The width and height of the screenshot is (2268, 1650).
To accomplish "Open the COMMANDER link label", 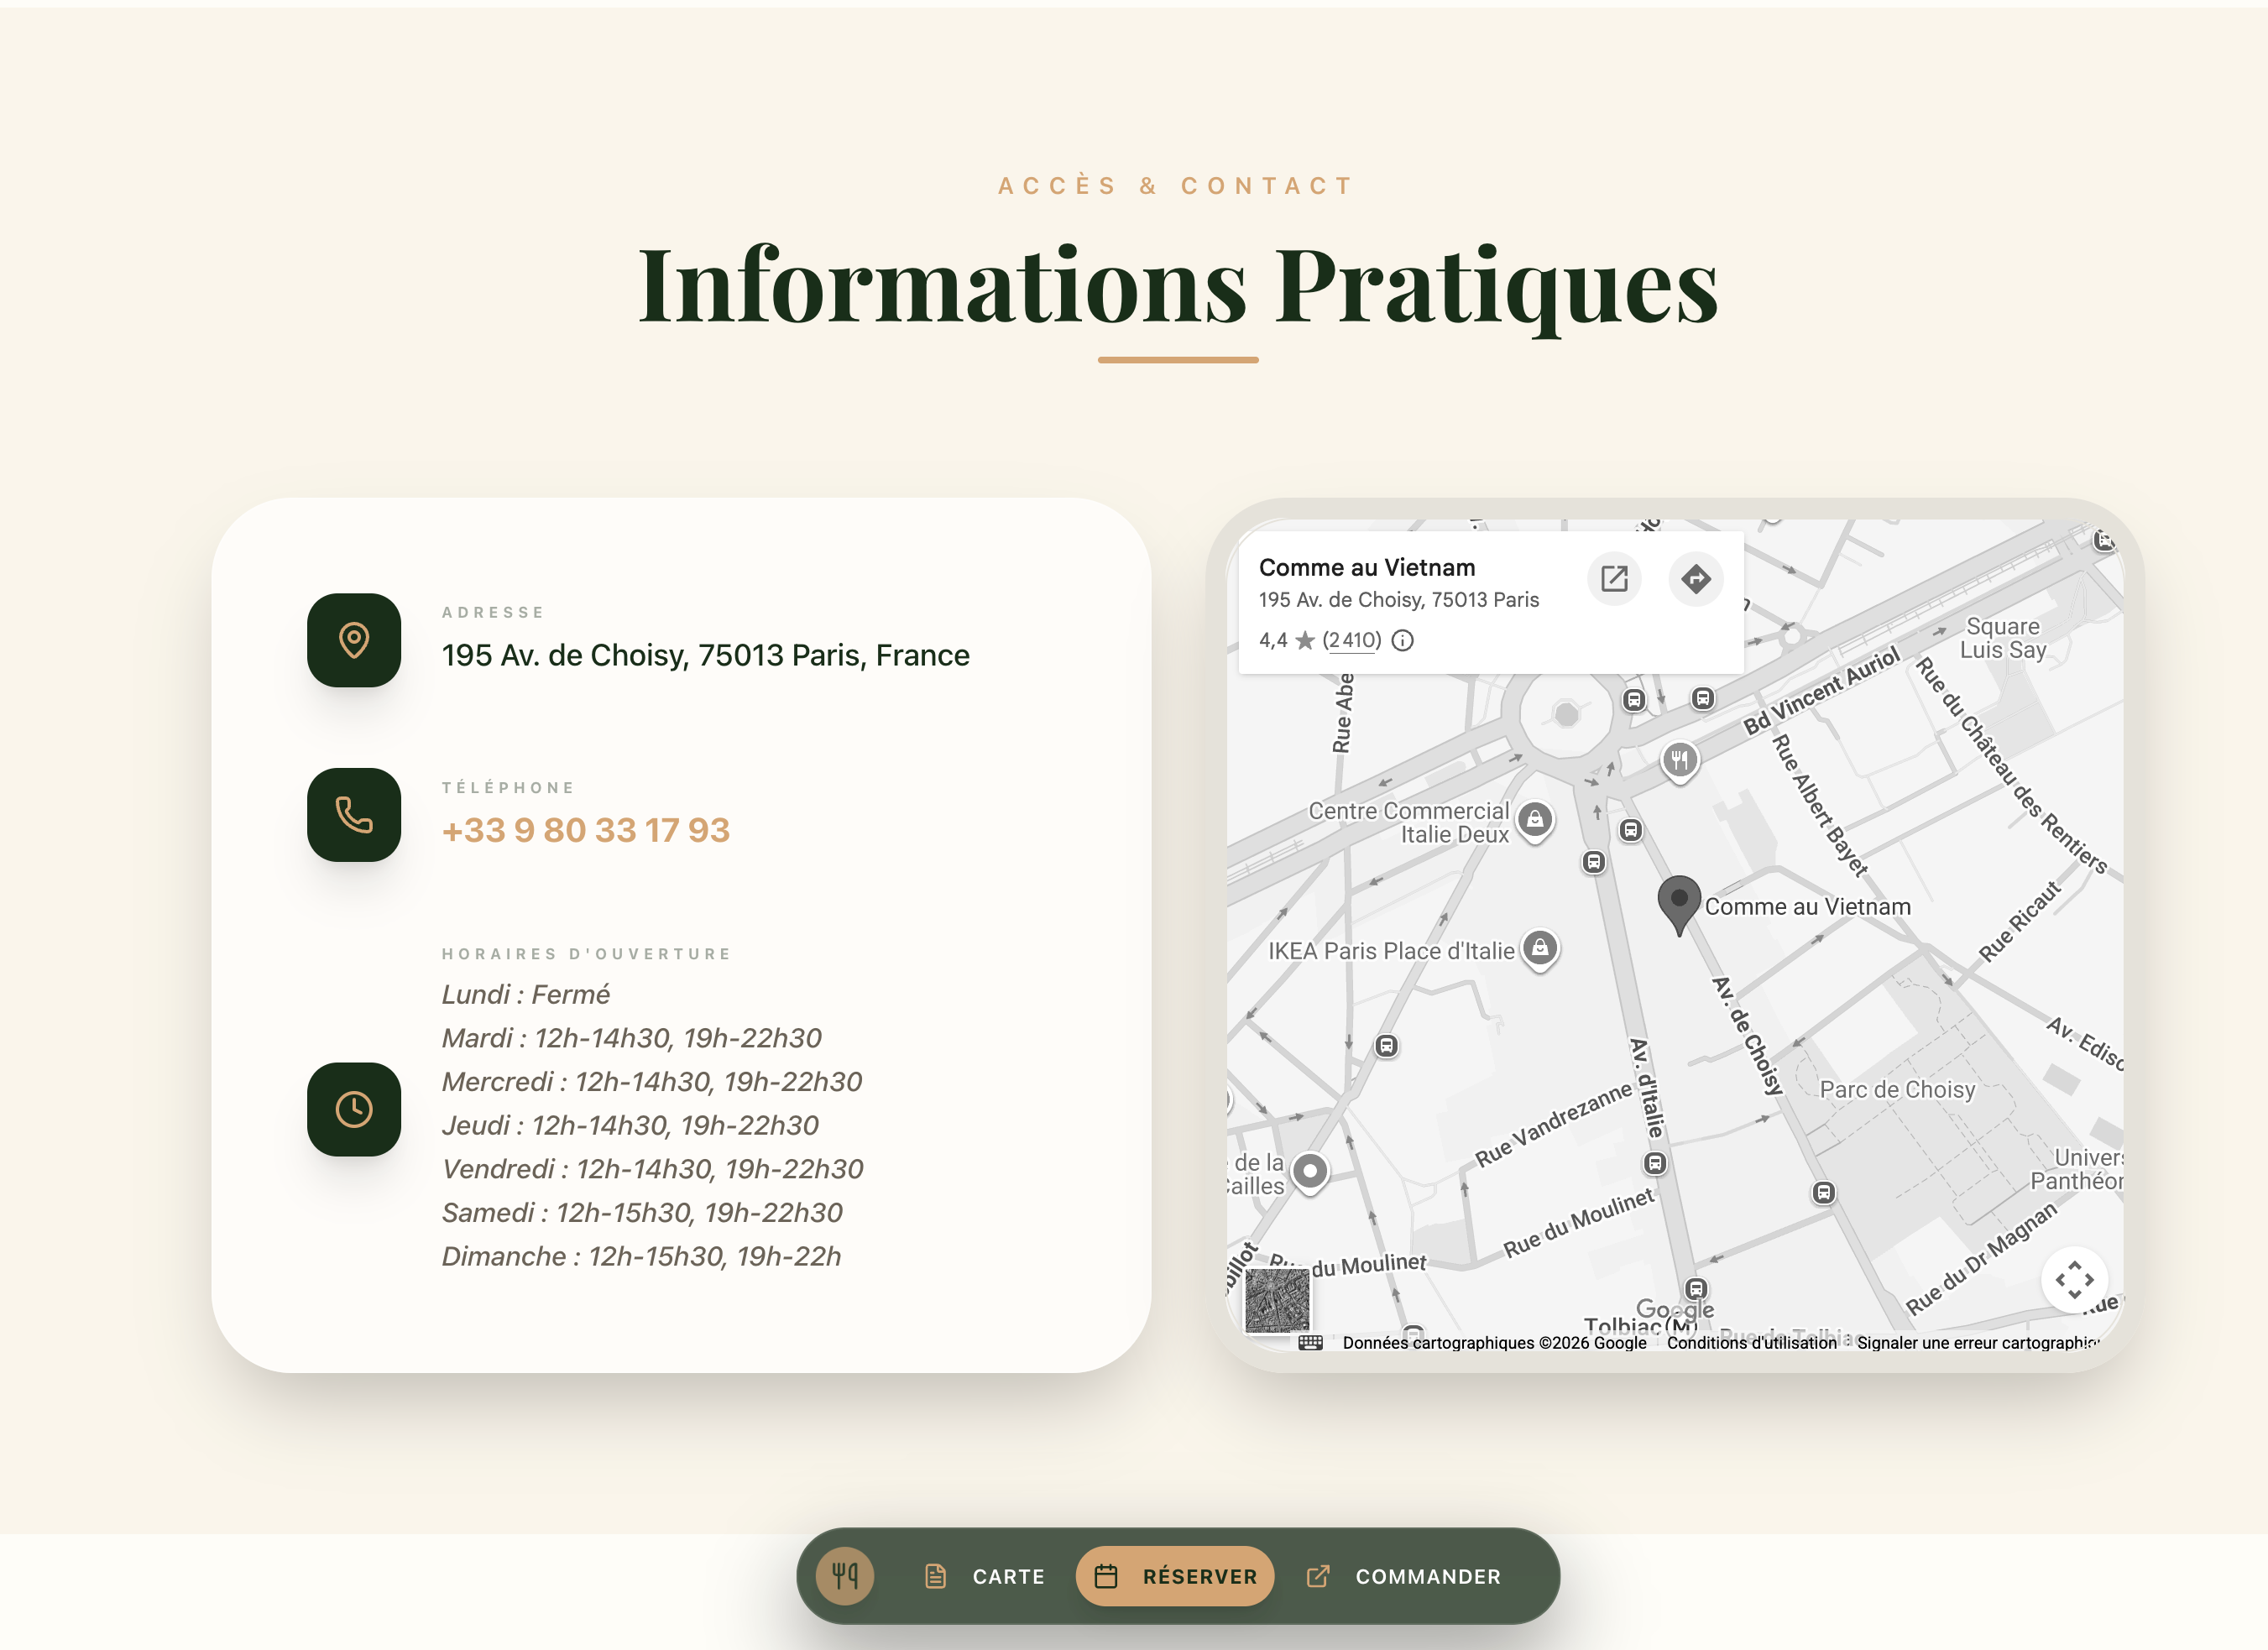I will click(x=1428, y=1576).
